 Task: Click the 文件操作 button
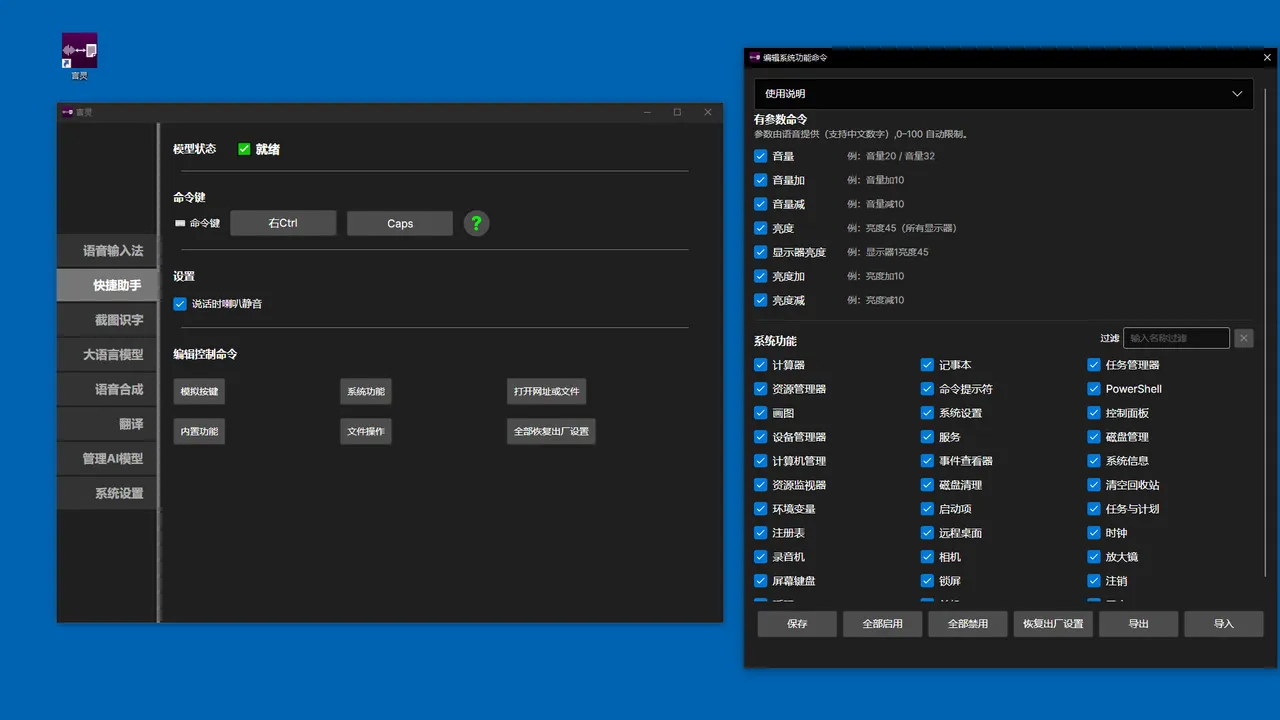[x=365, y=431]
